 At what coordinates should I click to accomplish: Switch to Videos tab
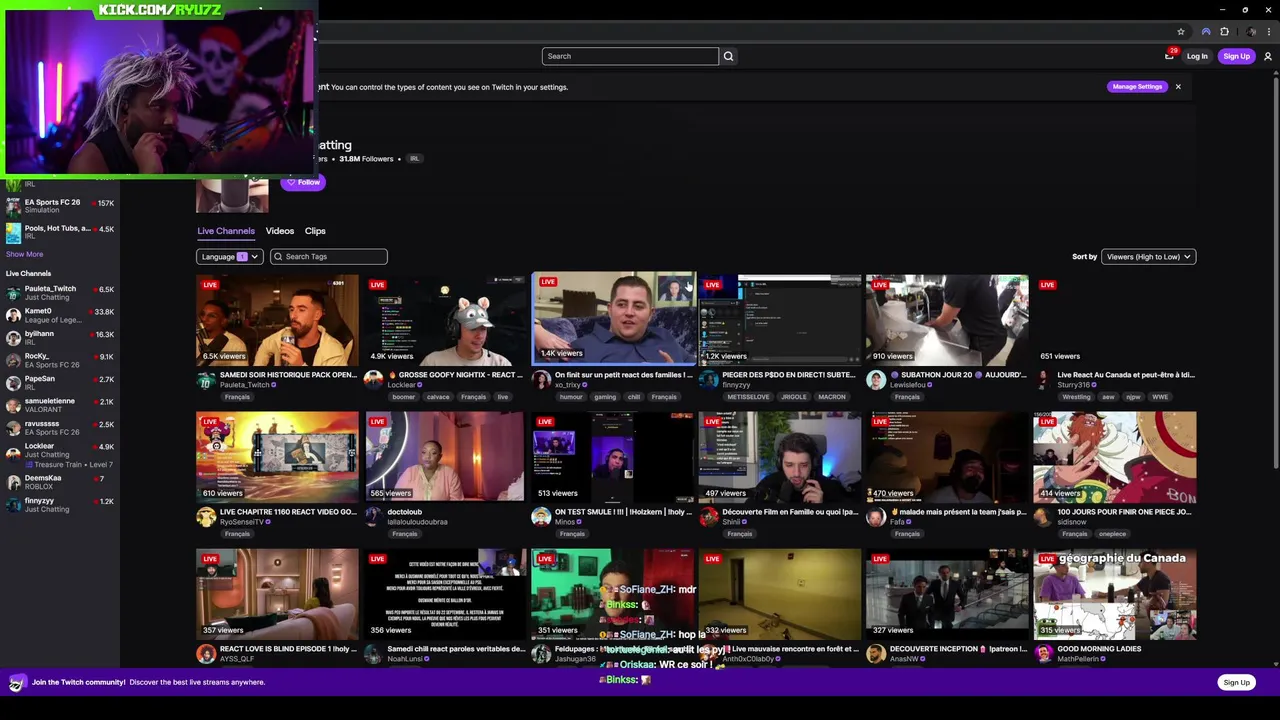[280, 231]
